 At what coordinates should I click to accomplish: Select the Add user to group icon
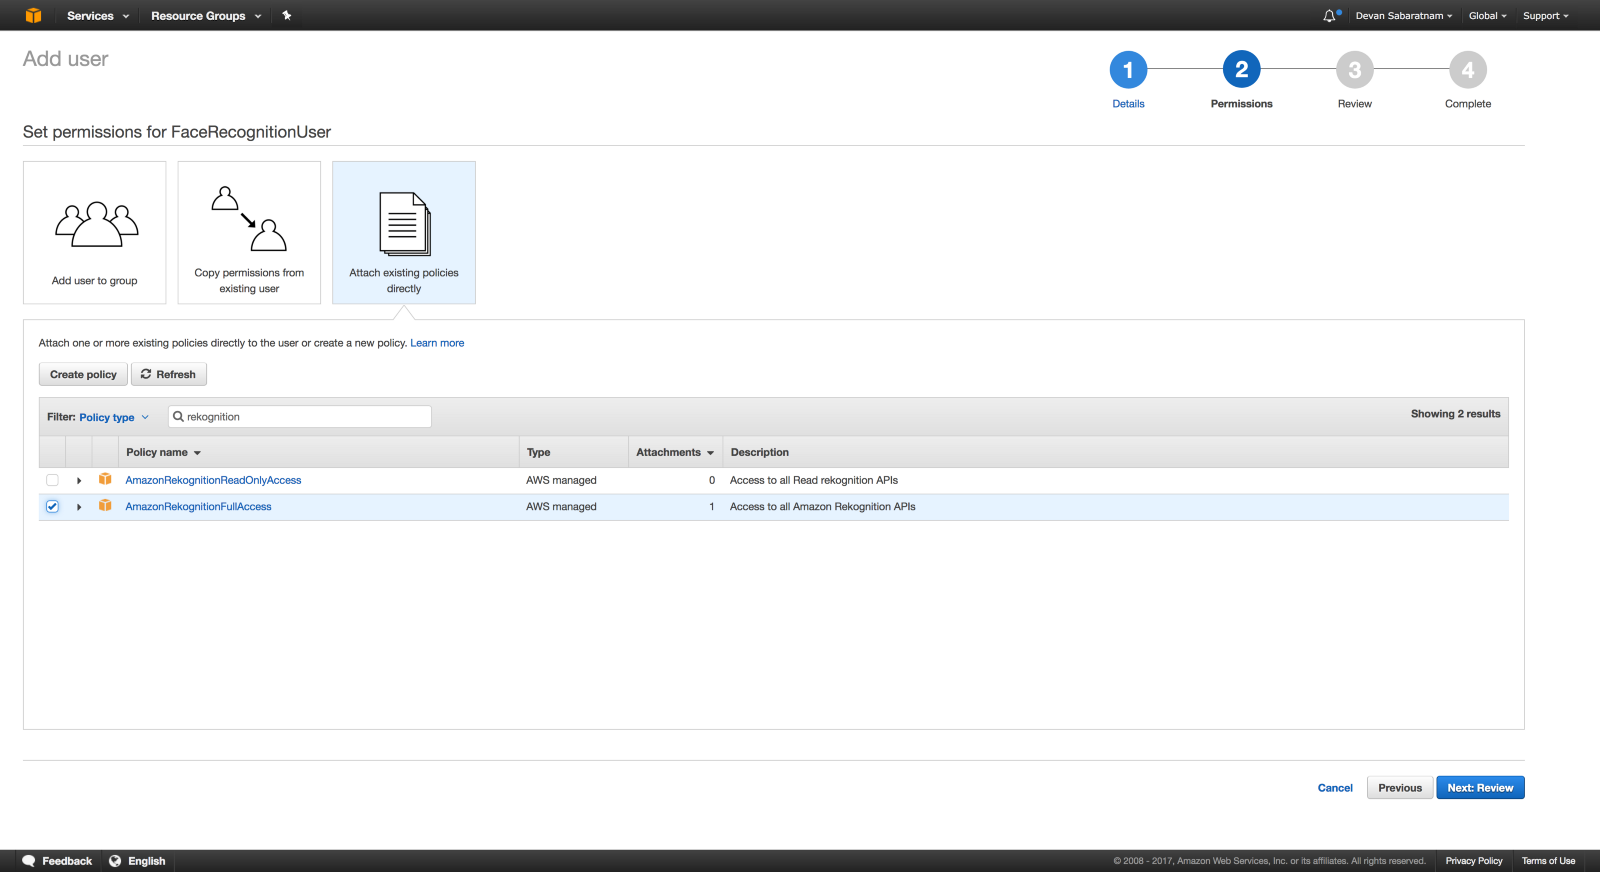[x=96, y=225]
